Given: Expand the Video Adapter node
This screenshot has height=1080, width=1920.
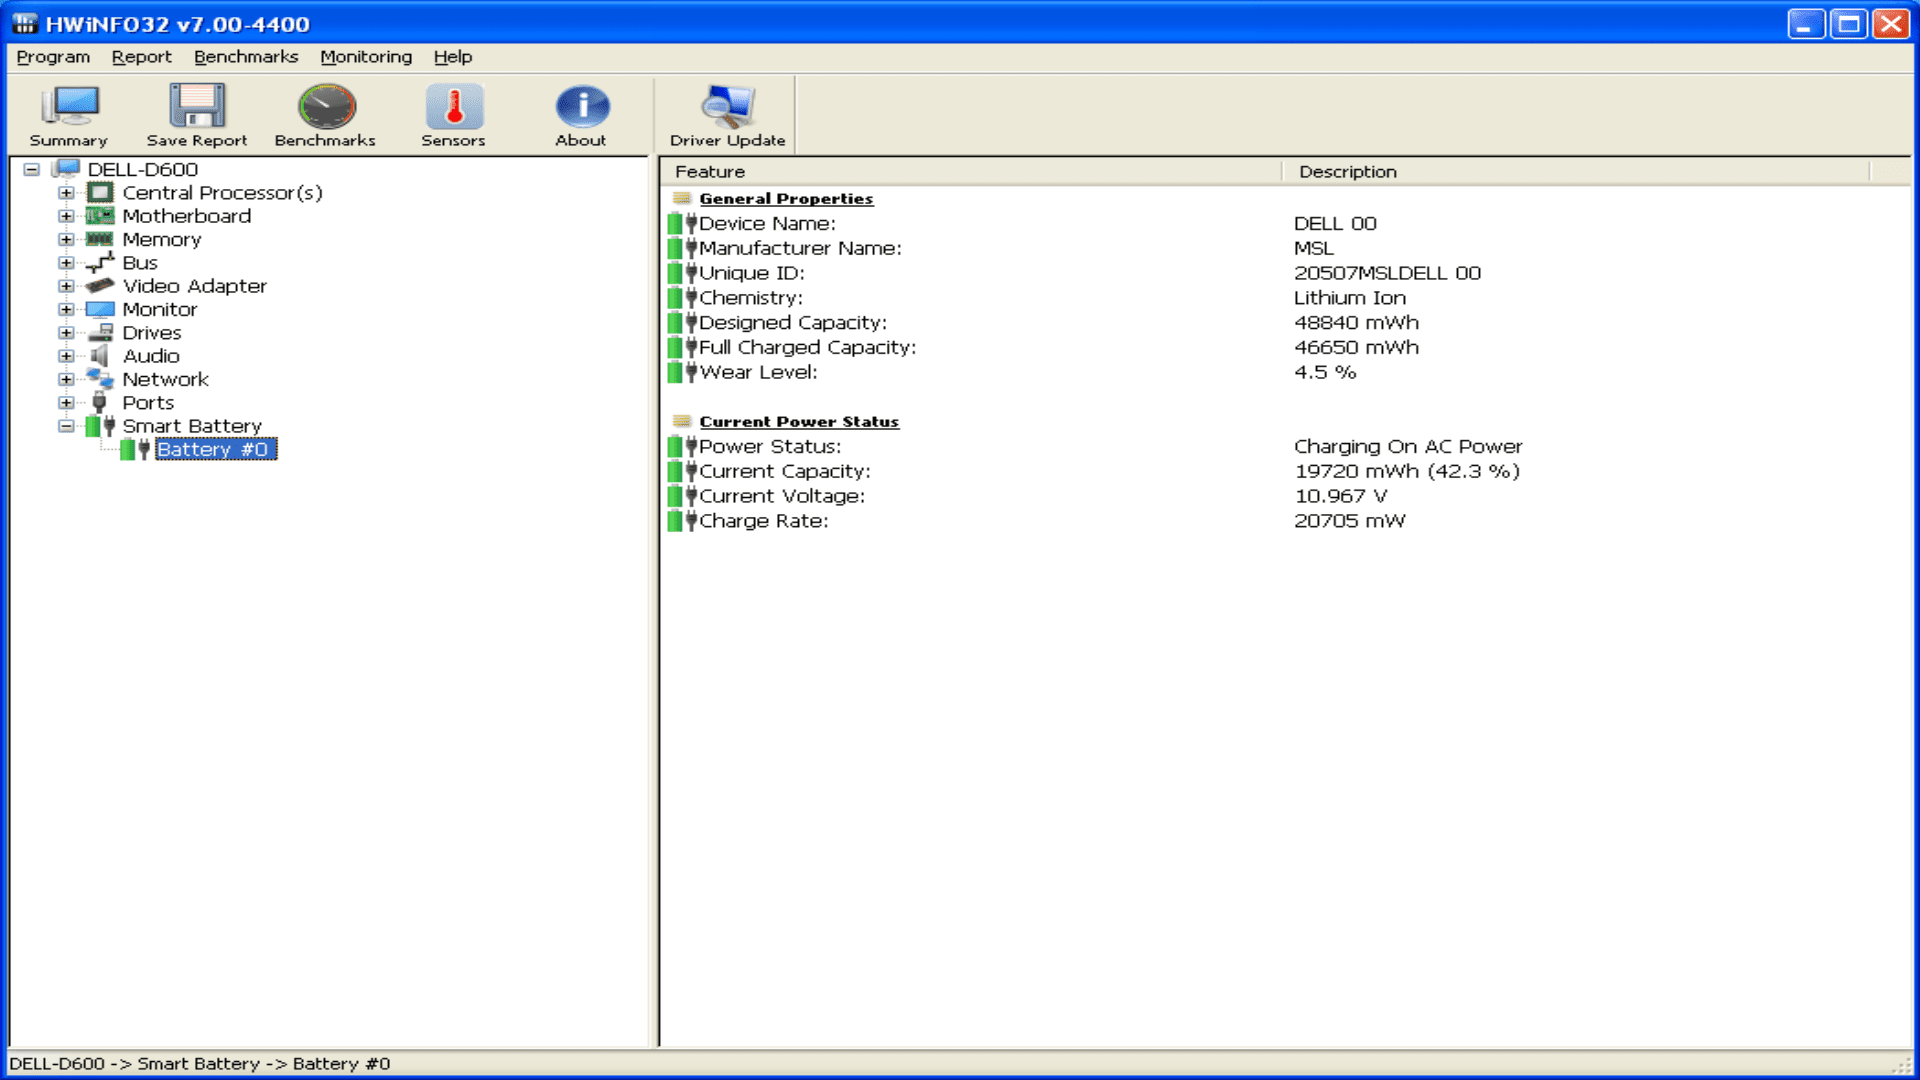Looking at the screenshot, I should coord(66,286).
